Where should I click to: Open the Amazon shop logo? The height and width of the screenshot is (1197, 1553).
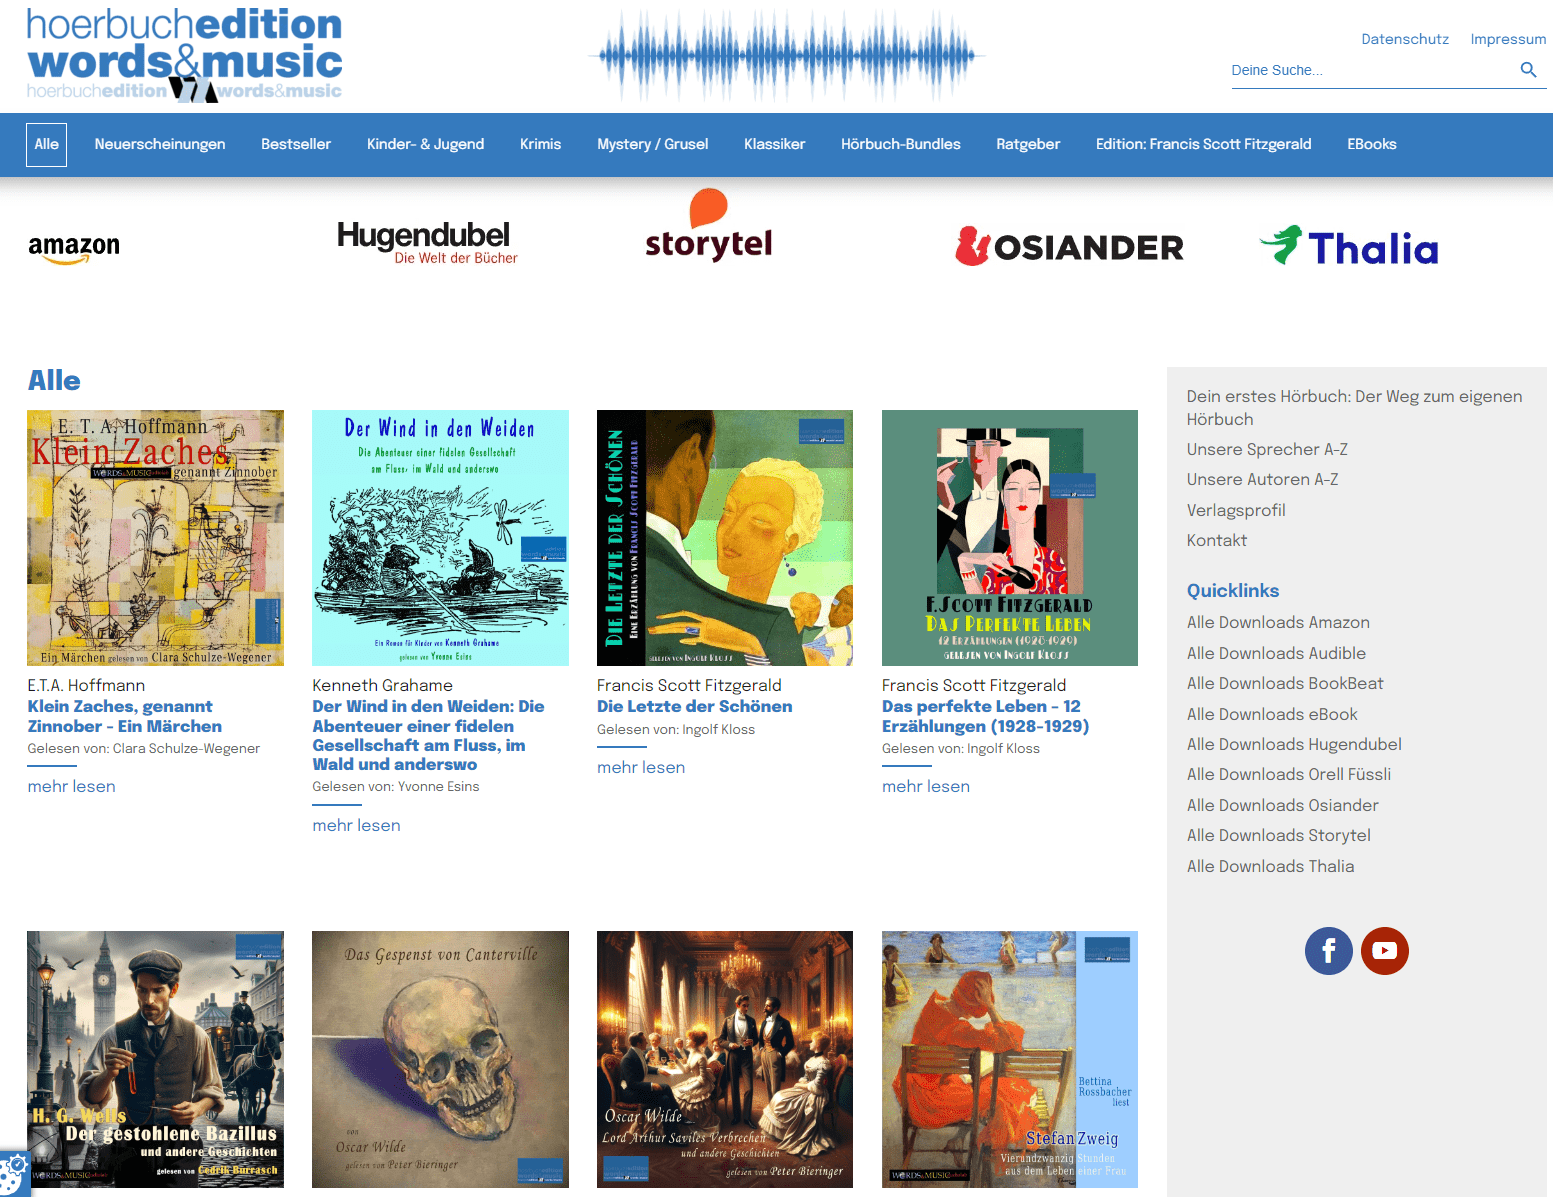[x=74, y=248]
